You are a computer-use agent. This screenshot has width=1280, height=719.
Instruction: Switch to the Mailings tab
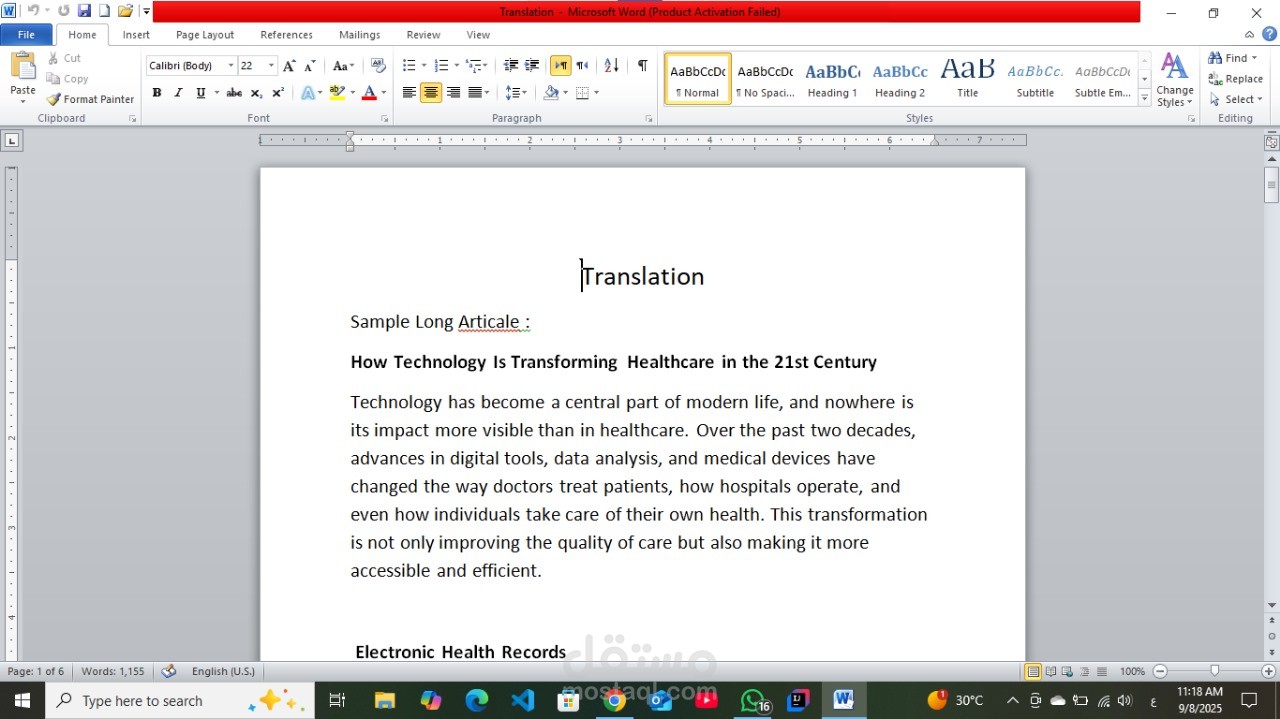tap(359, 34)
